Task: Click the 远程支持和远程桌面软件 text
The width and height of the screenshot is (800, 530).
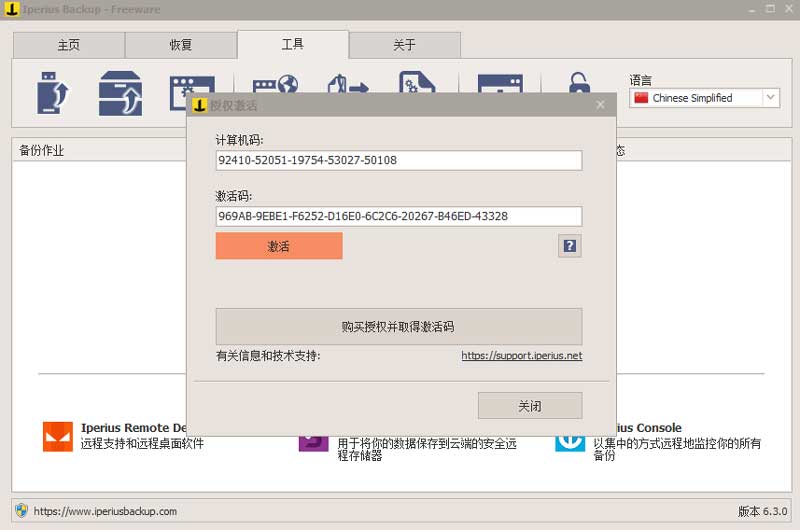Action: (142, 443)
